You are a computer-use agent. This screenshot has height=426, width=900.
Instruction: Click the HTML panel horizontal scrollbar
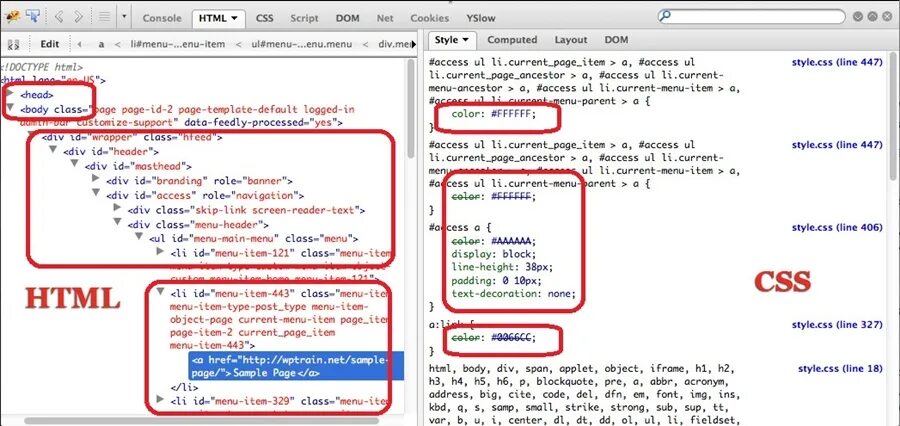coord(202,421)
